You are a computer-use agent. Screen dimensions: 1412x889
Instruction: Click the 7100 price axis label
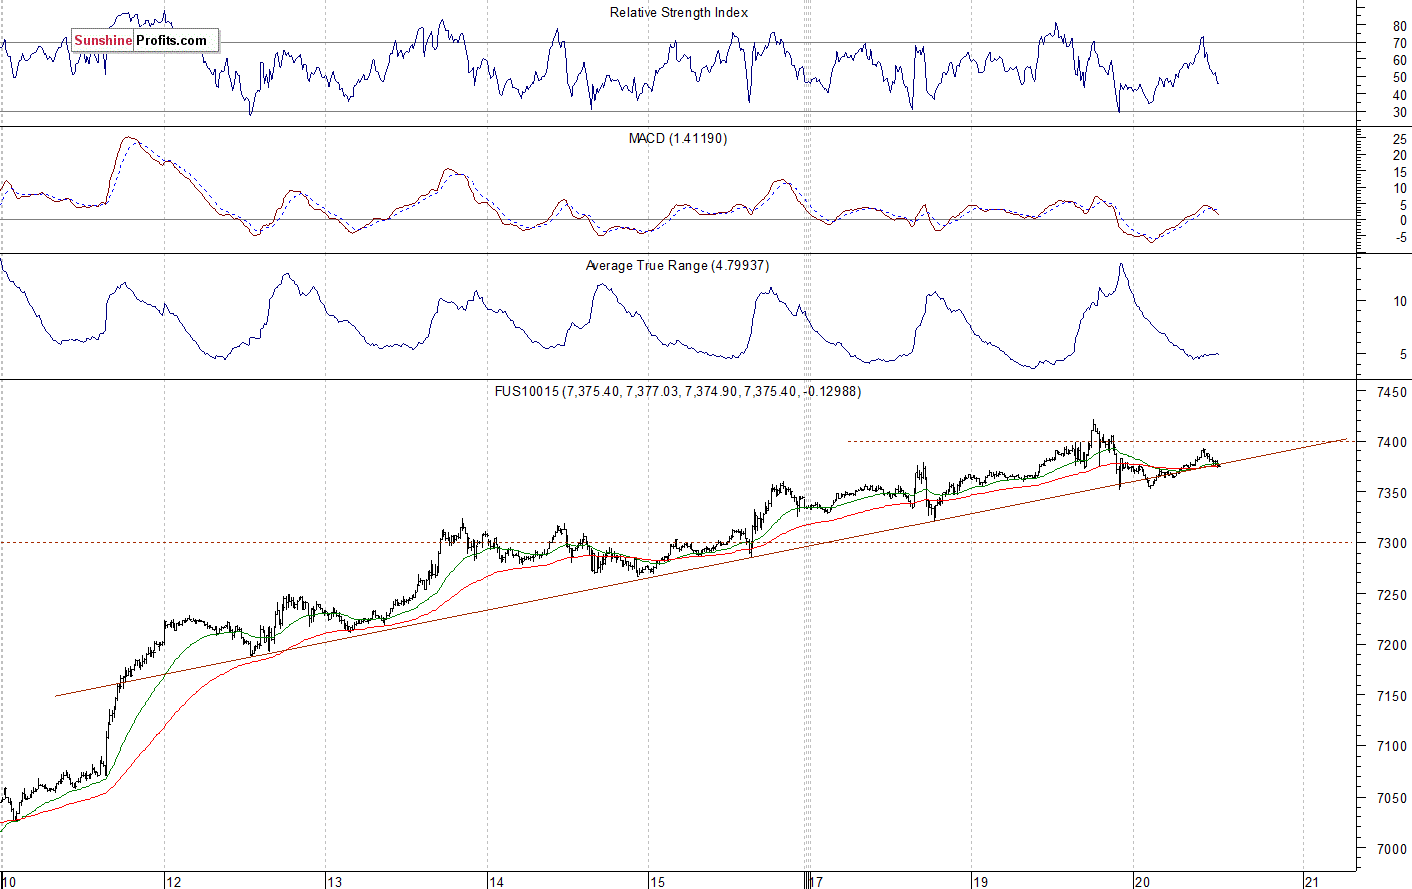pyautogui.click(x=1393, y=746)
